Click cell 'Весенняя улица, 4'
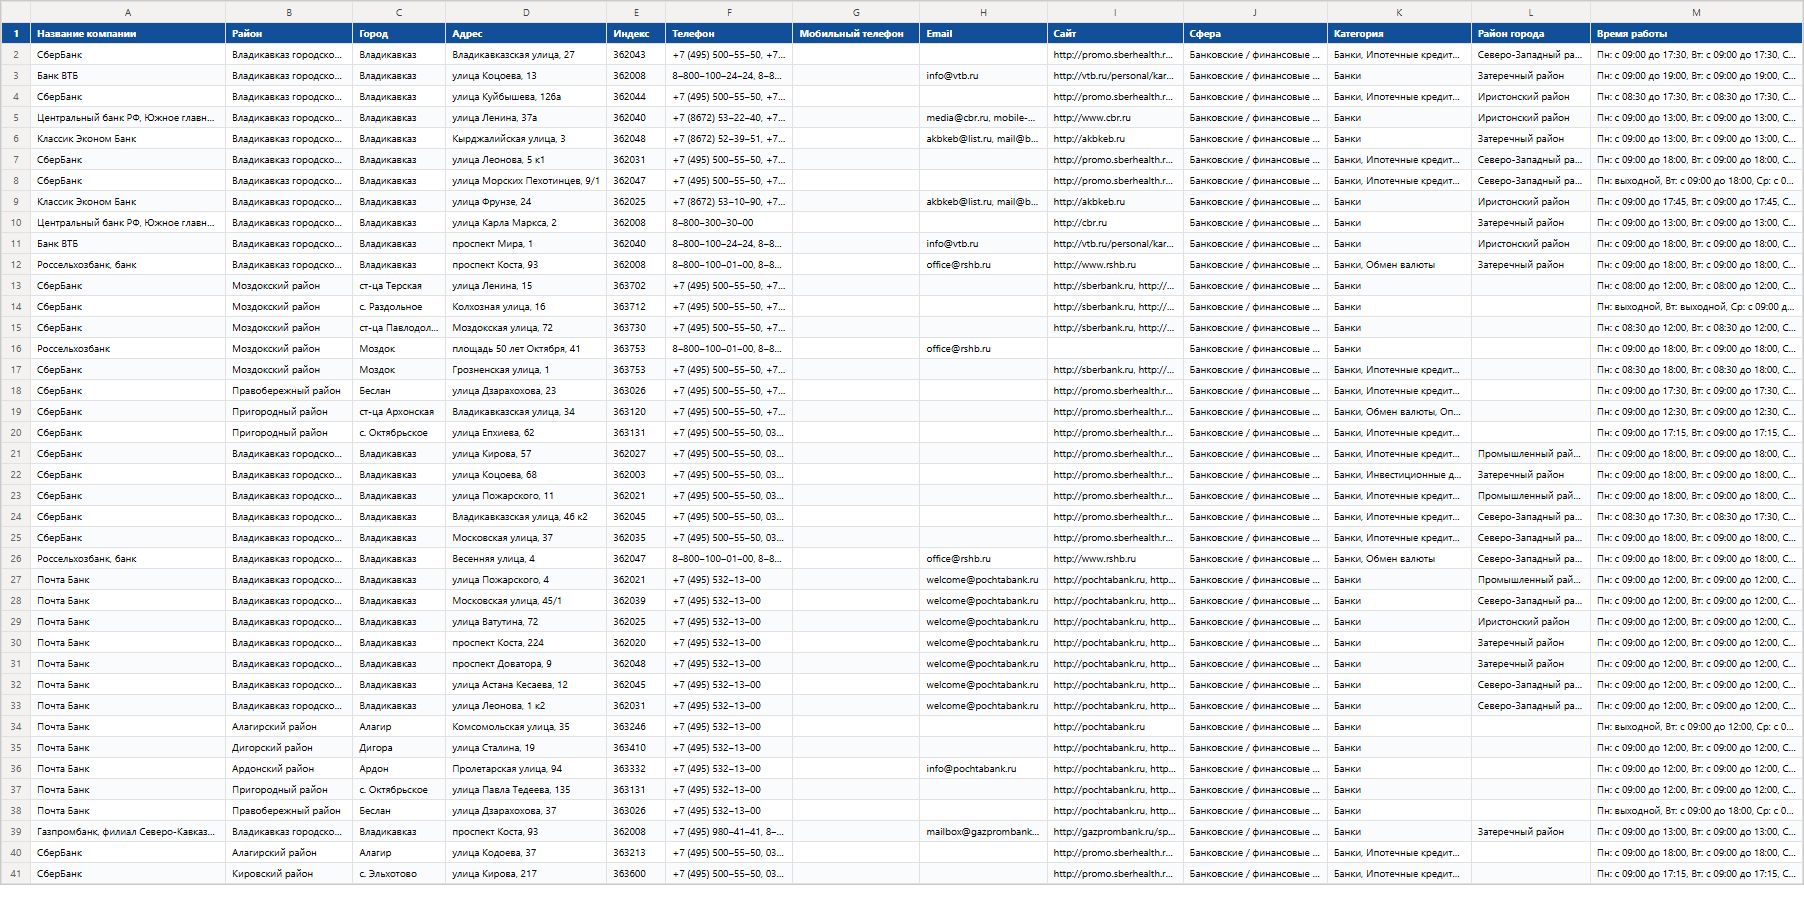The height and width of the screenshot is (902, 1804). click(x=526, y=559)
